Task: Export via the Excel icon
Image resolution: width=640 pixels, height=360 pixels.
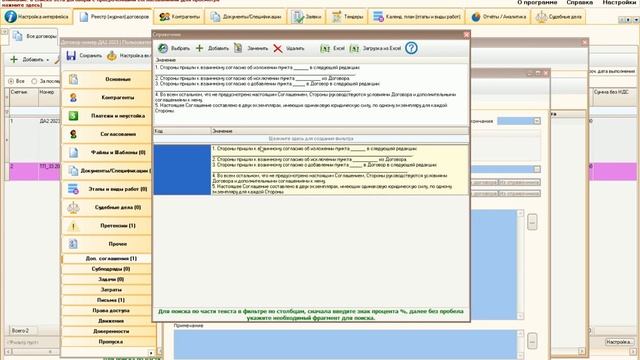Action: [x=325, y=49]
